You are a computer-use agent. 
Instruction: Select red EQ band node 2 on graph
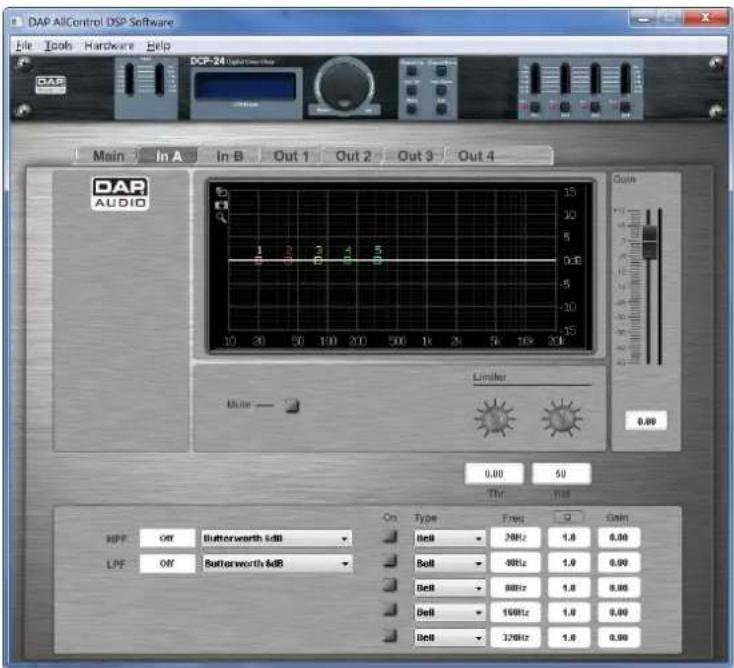(x=288, y=260)
